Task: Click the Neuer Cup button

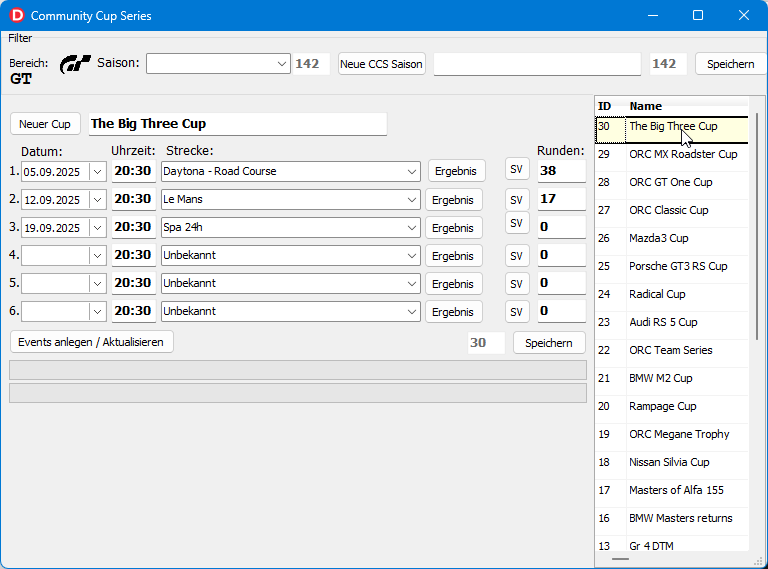Action: (x=45, y=124)
